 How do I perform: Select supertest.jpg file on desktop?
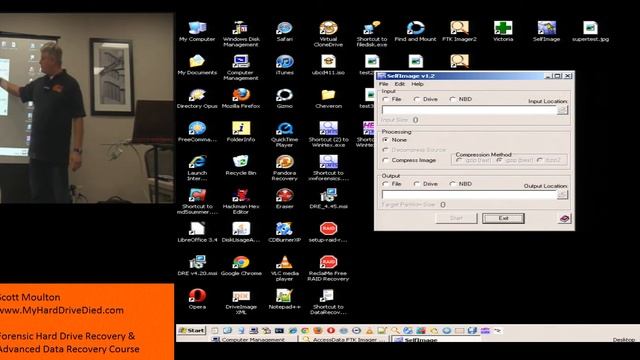590,31
